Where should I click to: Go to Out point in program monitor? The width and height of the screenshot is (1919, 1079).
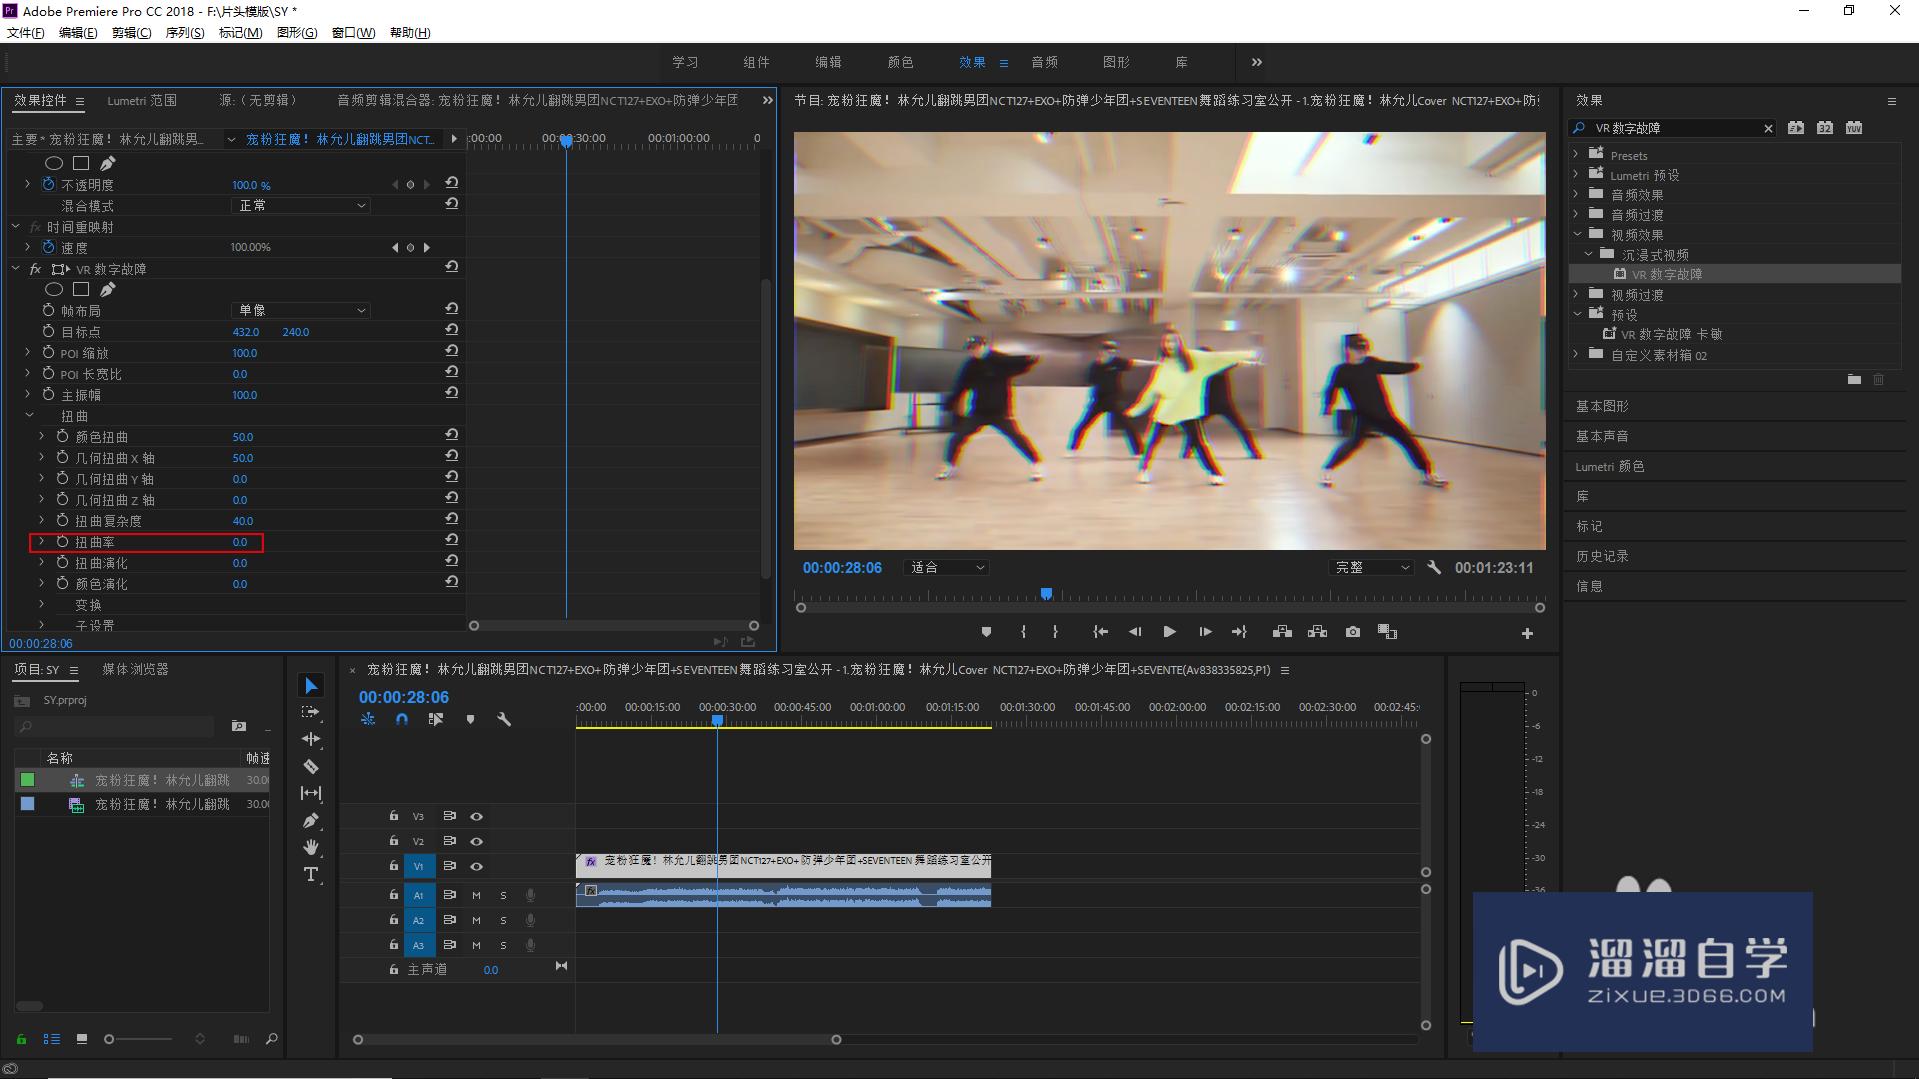click(x=1239, y=632)
